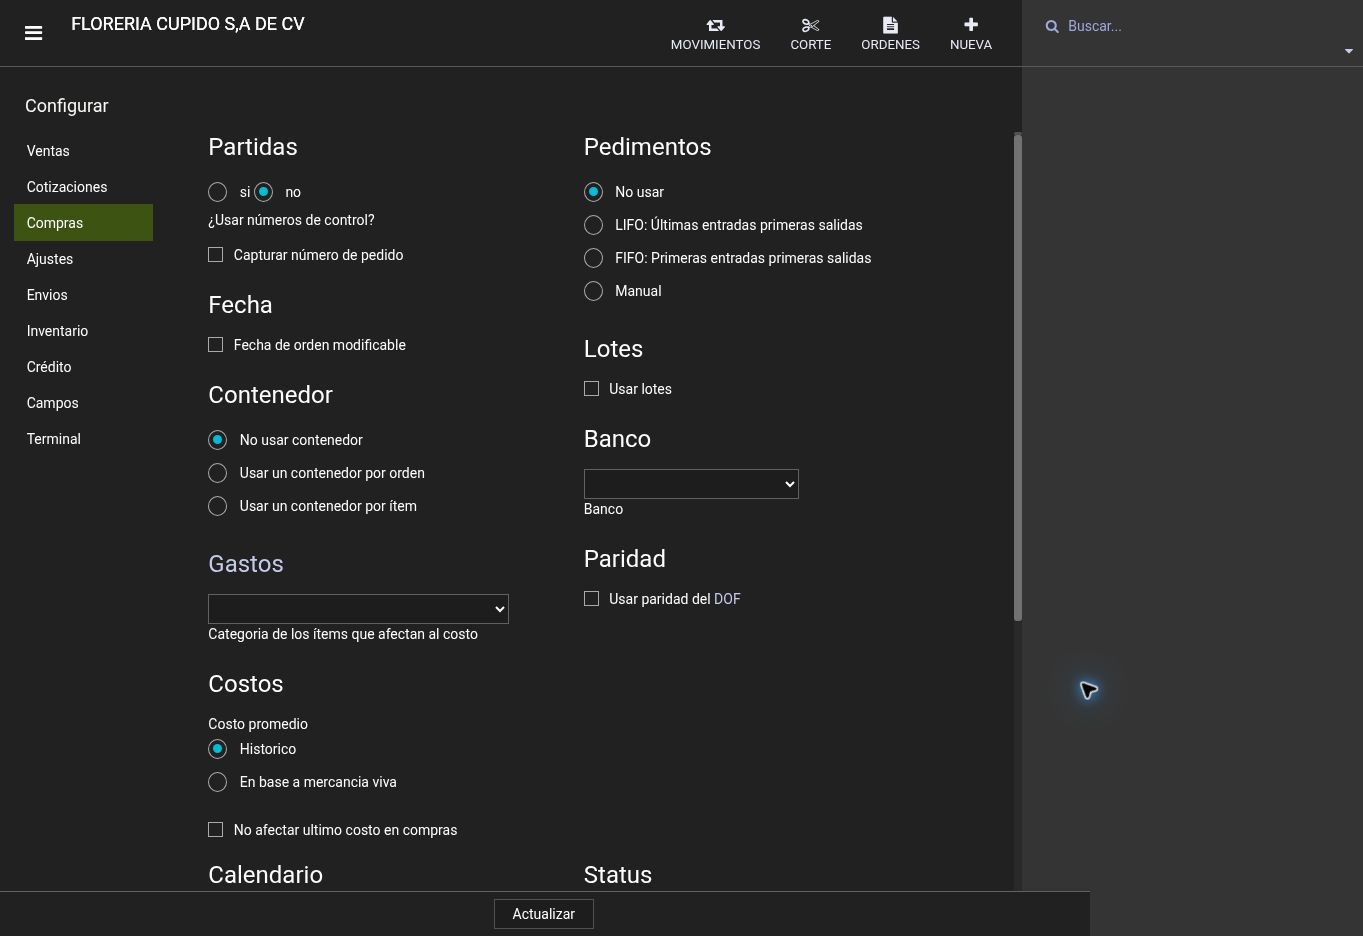Toggle Usar paridad del DOF checkbox

[x=591, y=599]
